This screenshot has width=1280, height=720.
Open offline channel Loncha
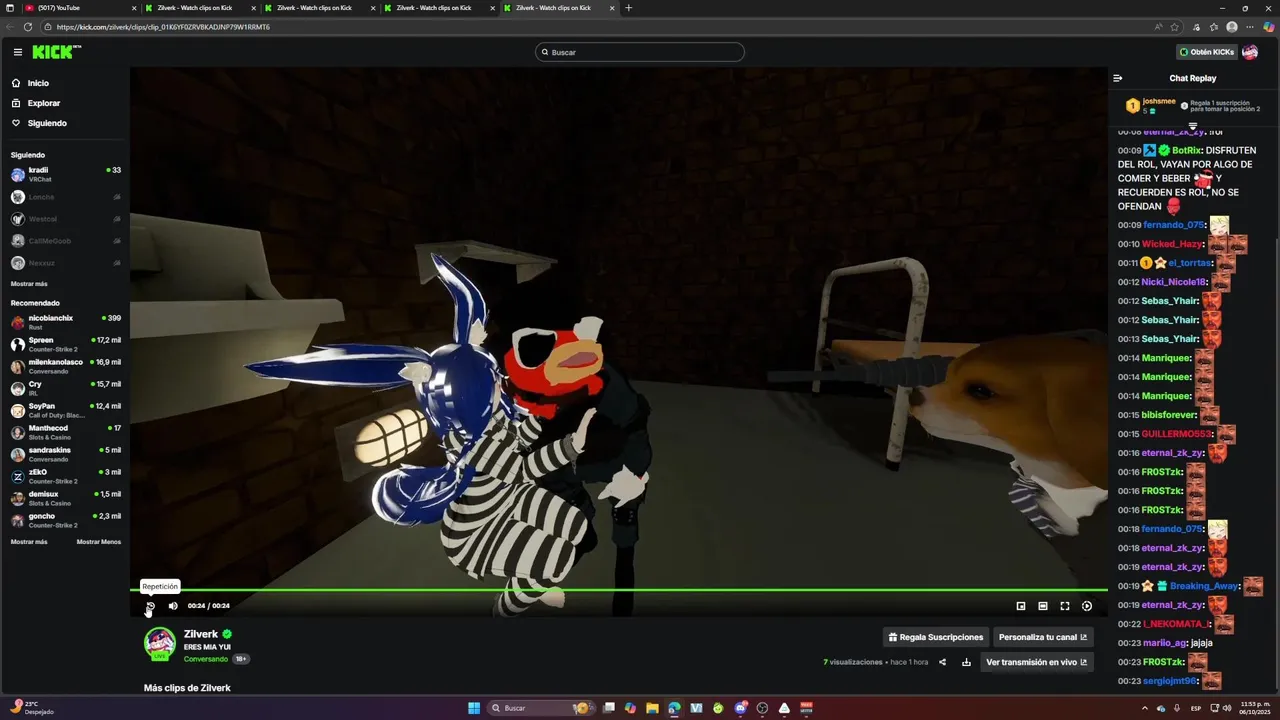(65, 197)
